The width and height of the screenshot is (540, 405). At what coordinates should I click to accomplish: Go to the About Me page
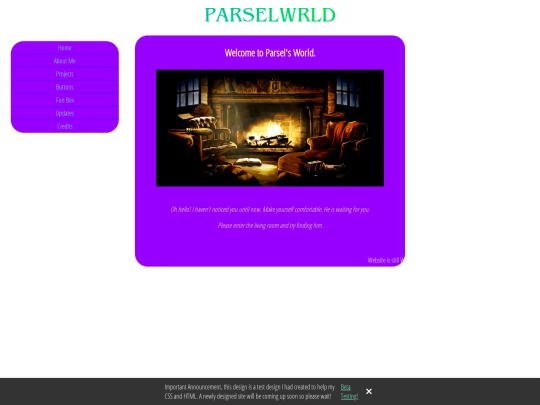[x=65, y=61]
